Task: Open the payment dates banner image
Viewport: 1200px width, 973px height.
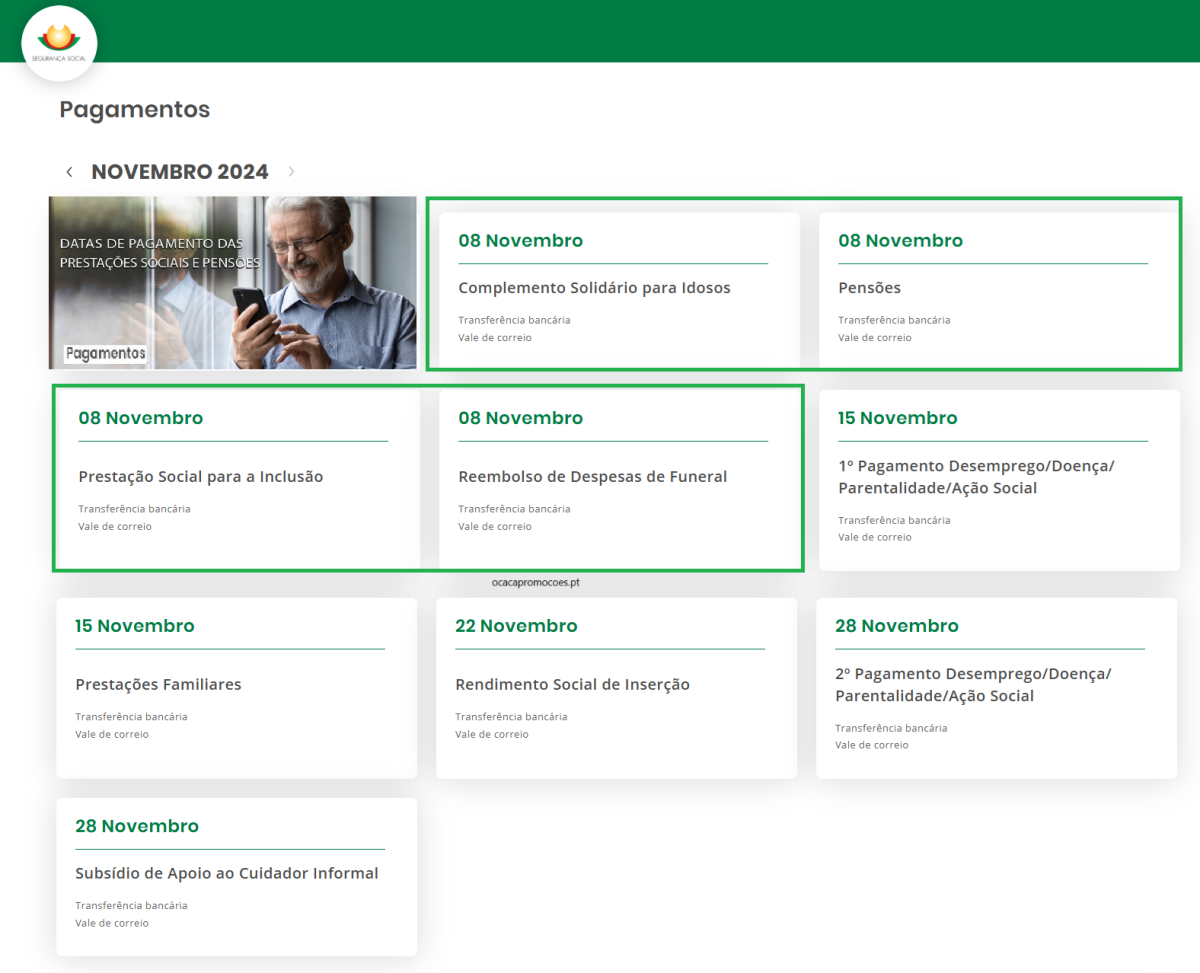Action: [233, 283]
